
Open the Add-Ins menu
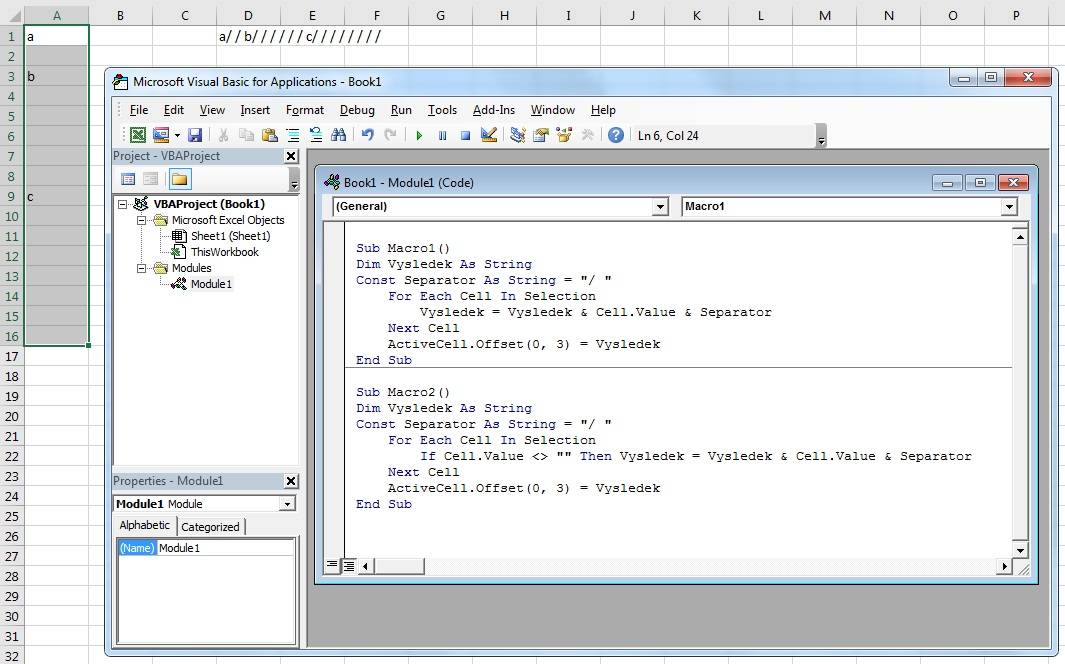coord(494,110)
